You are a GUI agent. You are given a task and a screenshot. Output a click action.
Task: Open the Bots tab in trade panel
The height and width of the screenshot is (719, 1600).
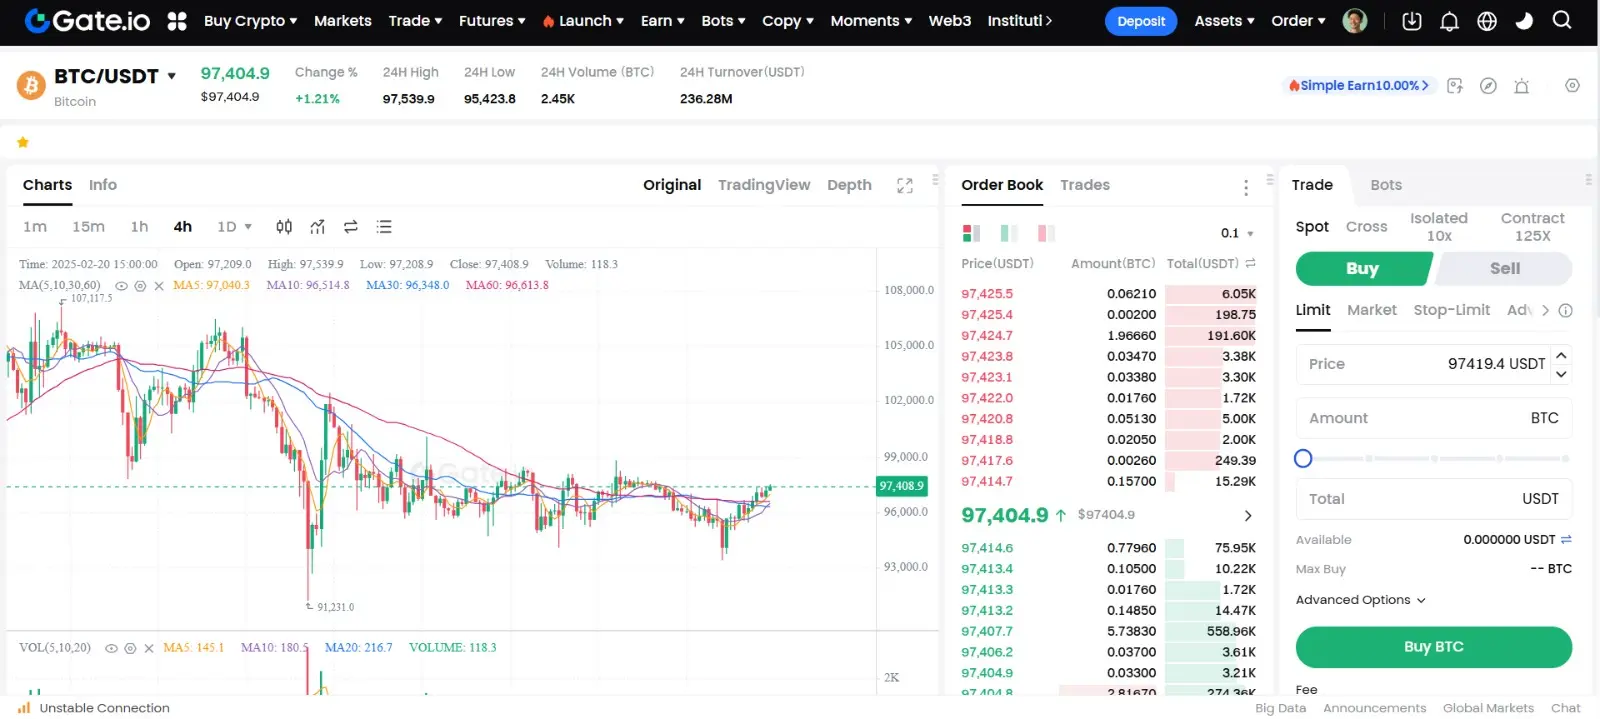tap(1386, 185)
